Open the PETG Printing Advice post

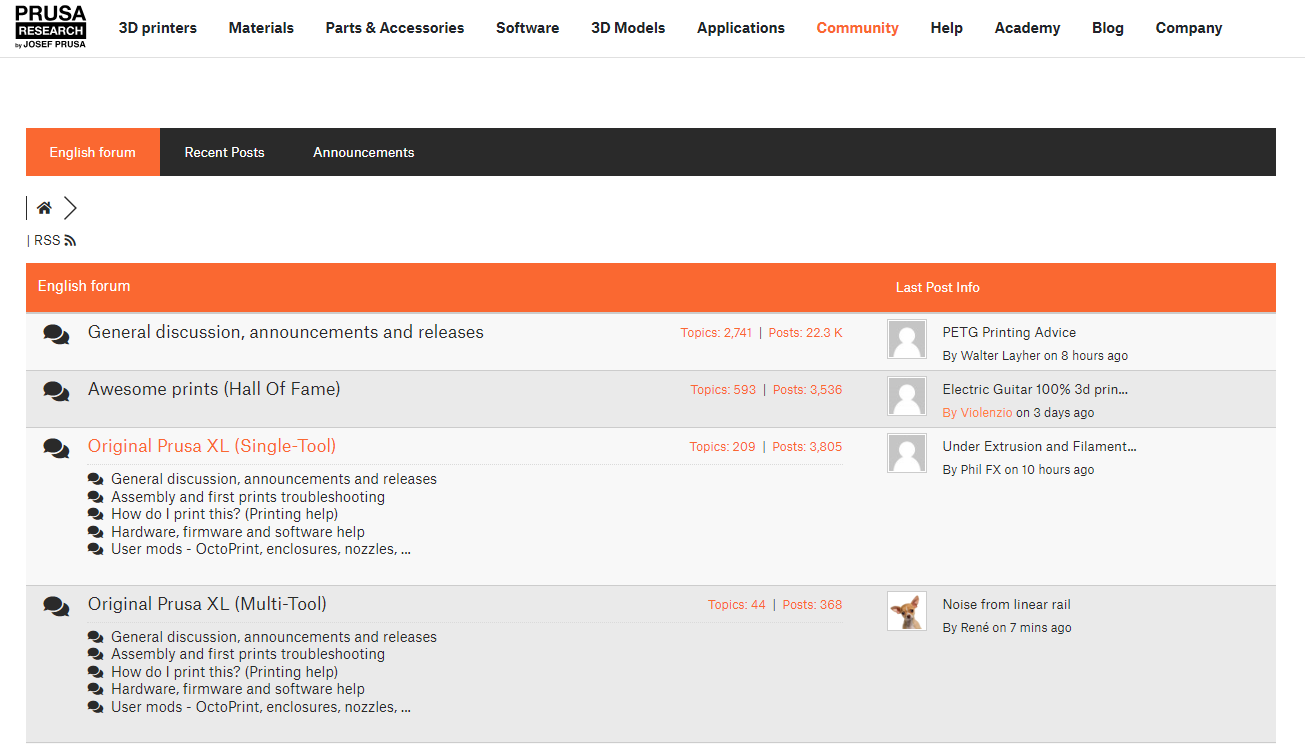(1009, 332)
